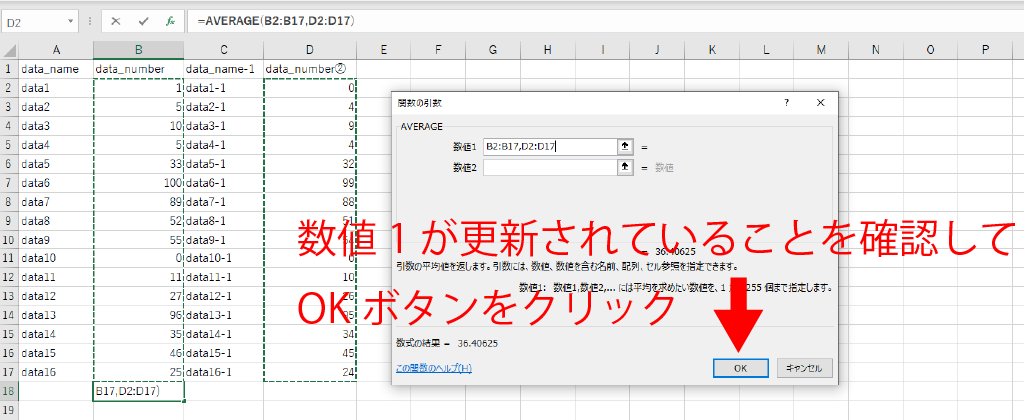Click the help question mark in dialog title
Screen dimensions: 1024x420
pos(787,102)
